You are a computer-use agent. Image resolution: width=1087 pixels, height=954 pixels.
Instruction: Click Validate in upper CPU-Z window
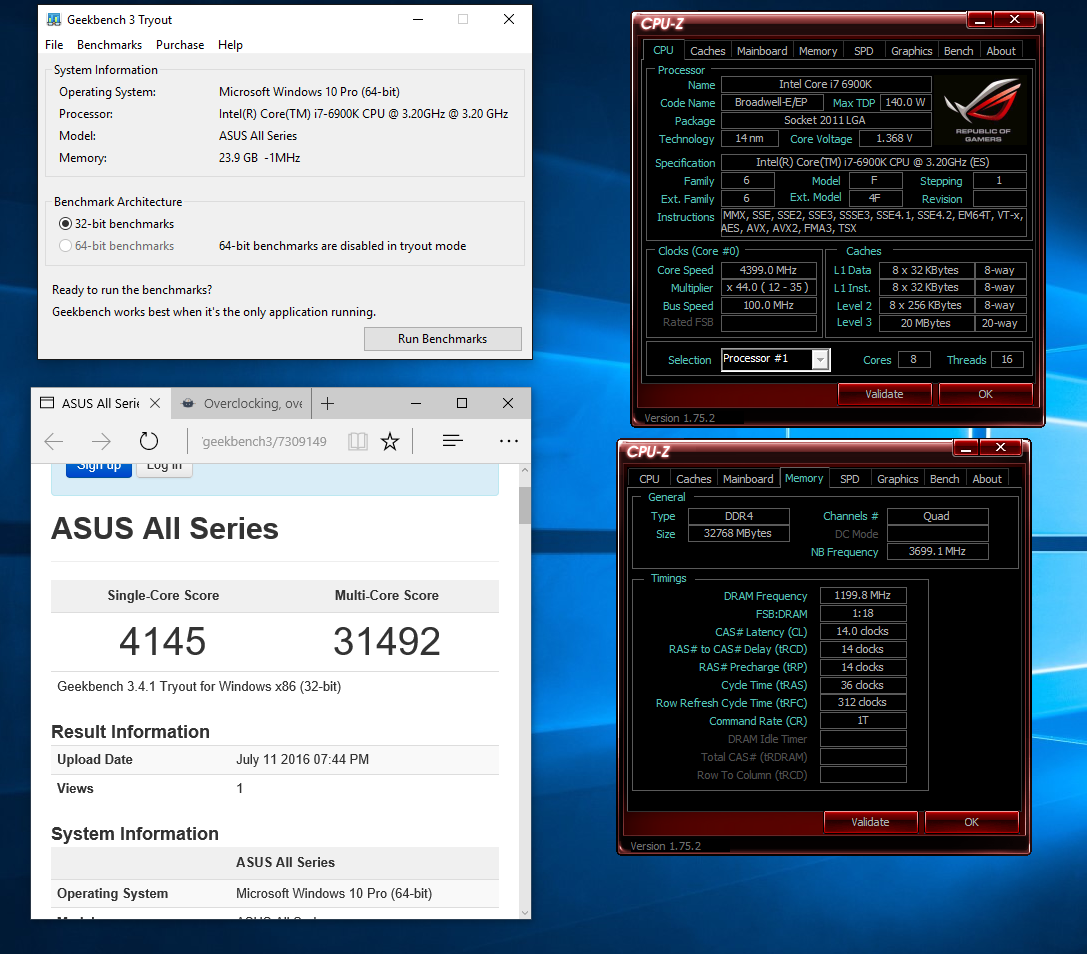885,394
